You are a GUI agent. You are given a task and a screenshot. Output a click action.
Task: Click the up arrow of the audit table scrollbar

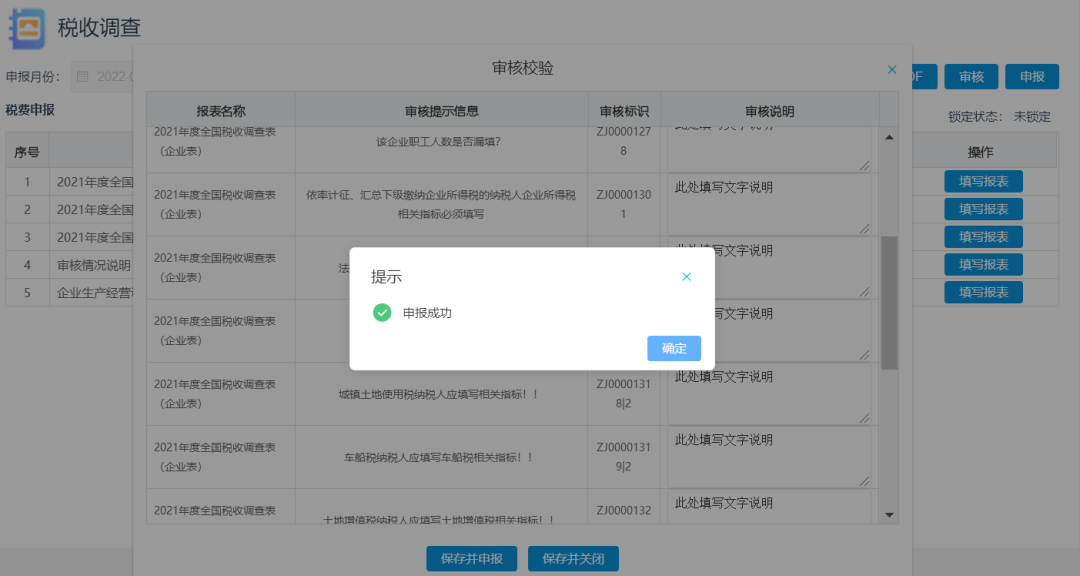tap(889, 137)
